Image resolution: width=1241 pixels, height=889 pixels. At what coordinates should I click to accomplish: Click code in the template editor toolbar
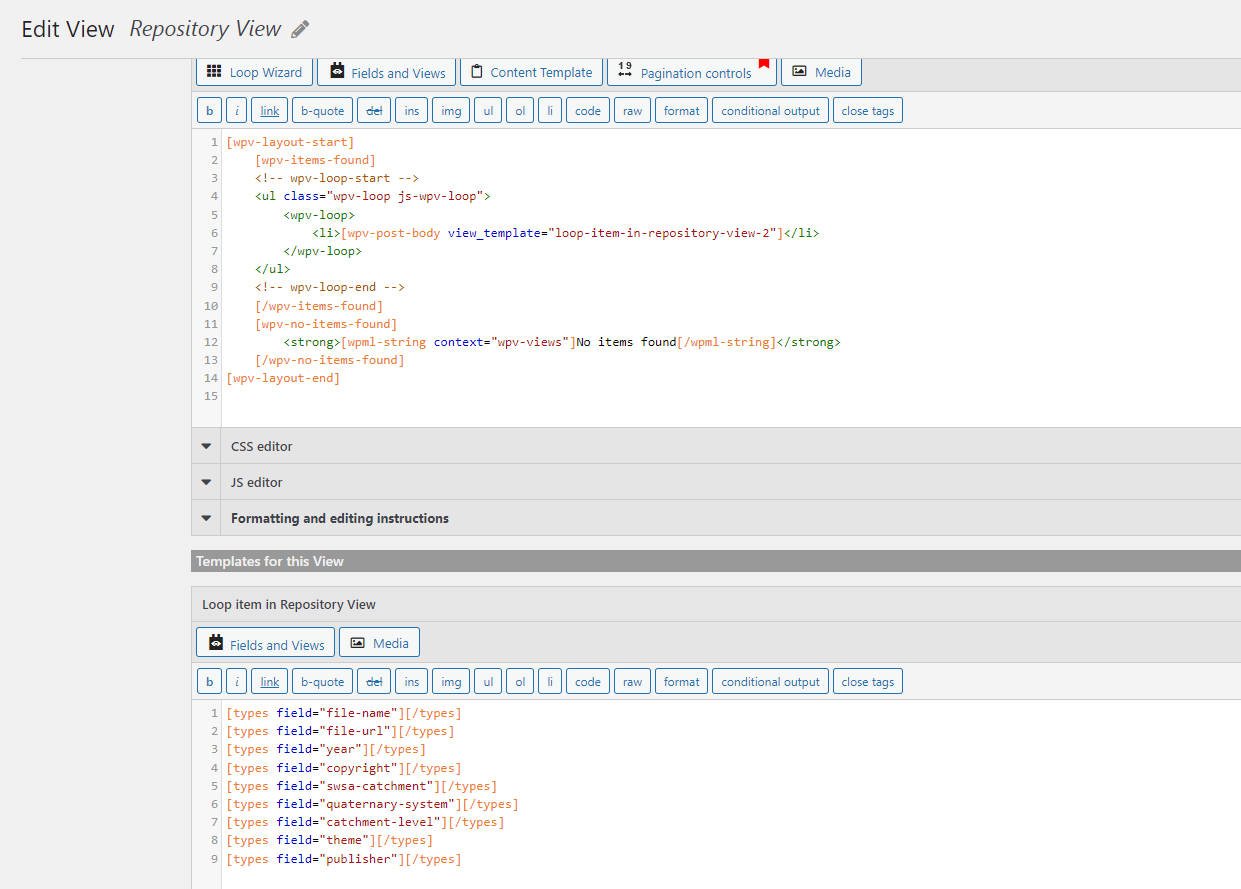[588, 682]
